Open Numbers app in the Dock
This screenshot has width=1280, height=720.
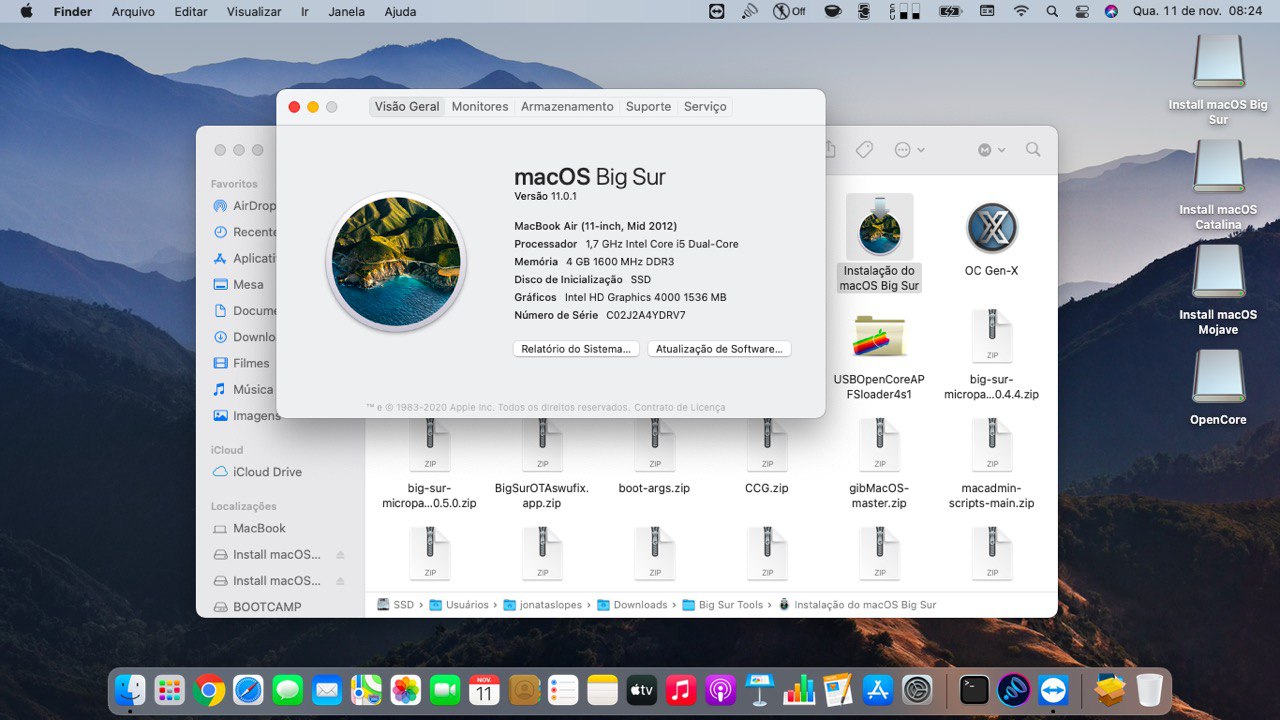(x=798, y=690)
